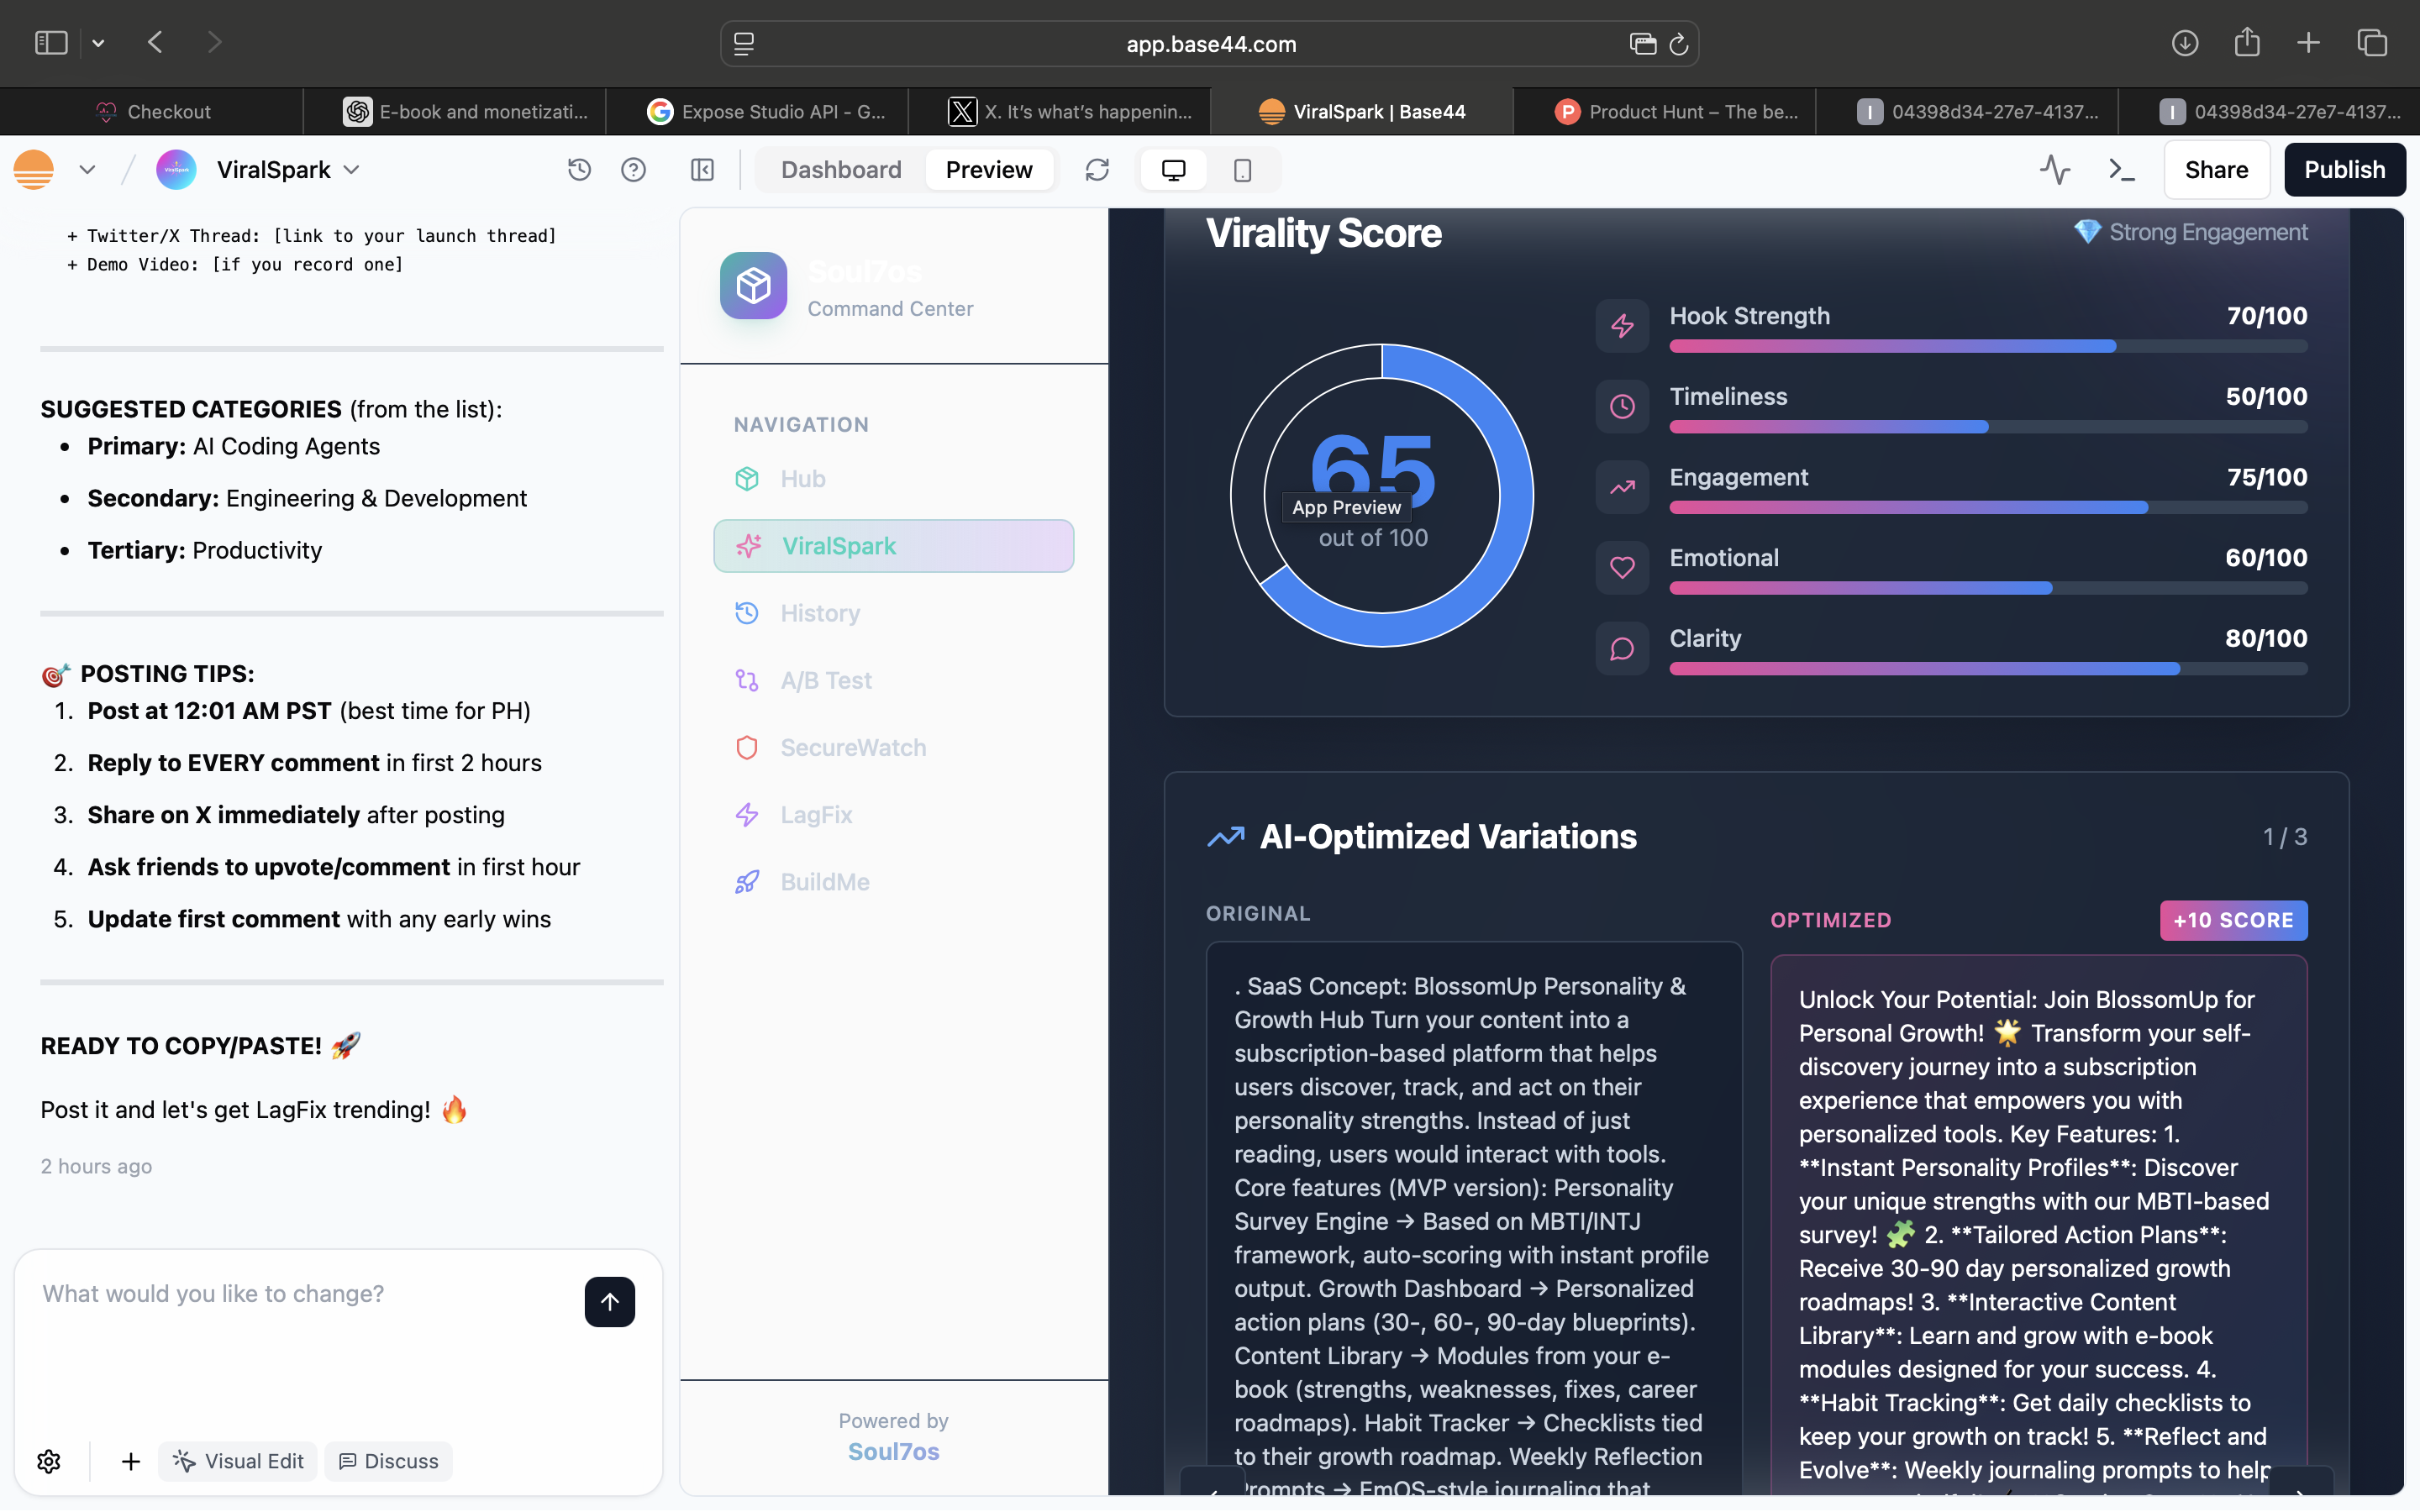Collapse the chat panel with the panel icon
Viewport: 2420px width, 1512px height.
point(702,169)
